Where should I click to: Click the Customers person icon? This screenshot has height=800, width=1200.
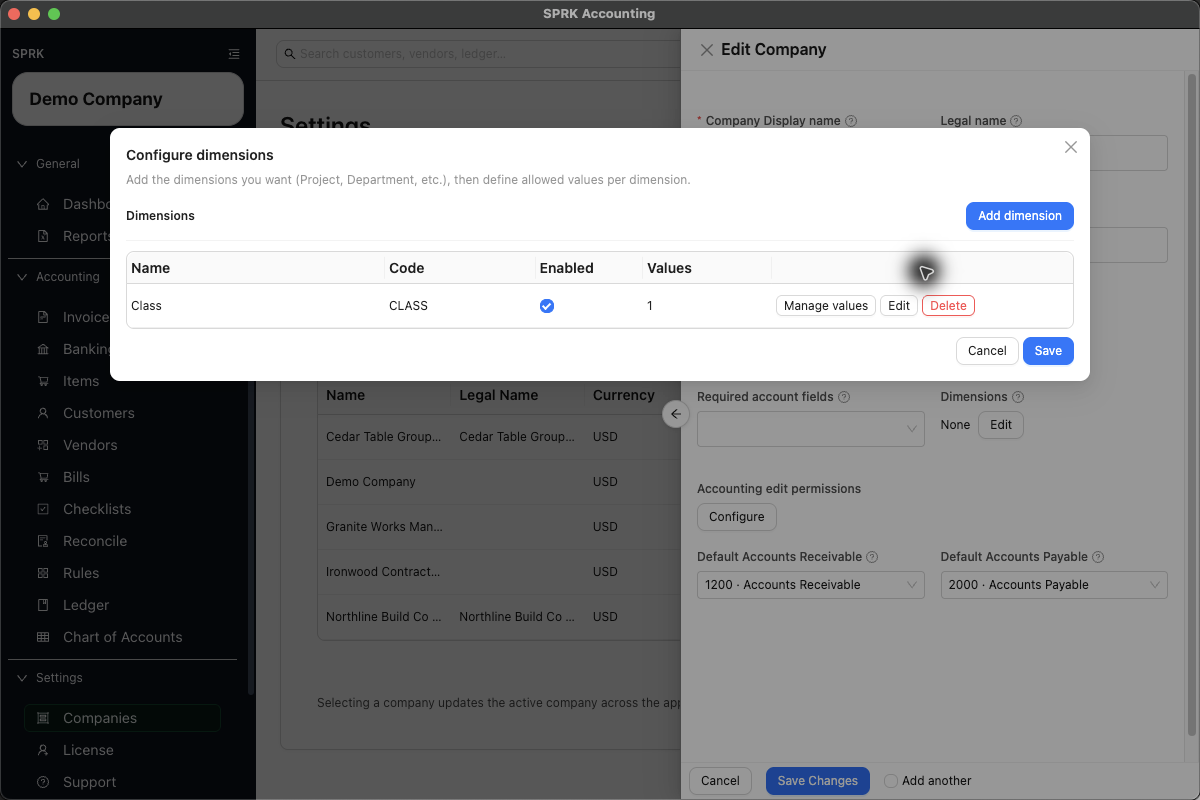tap(43, 413)
